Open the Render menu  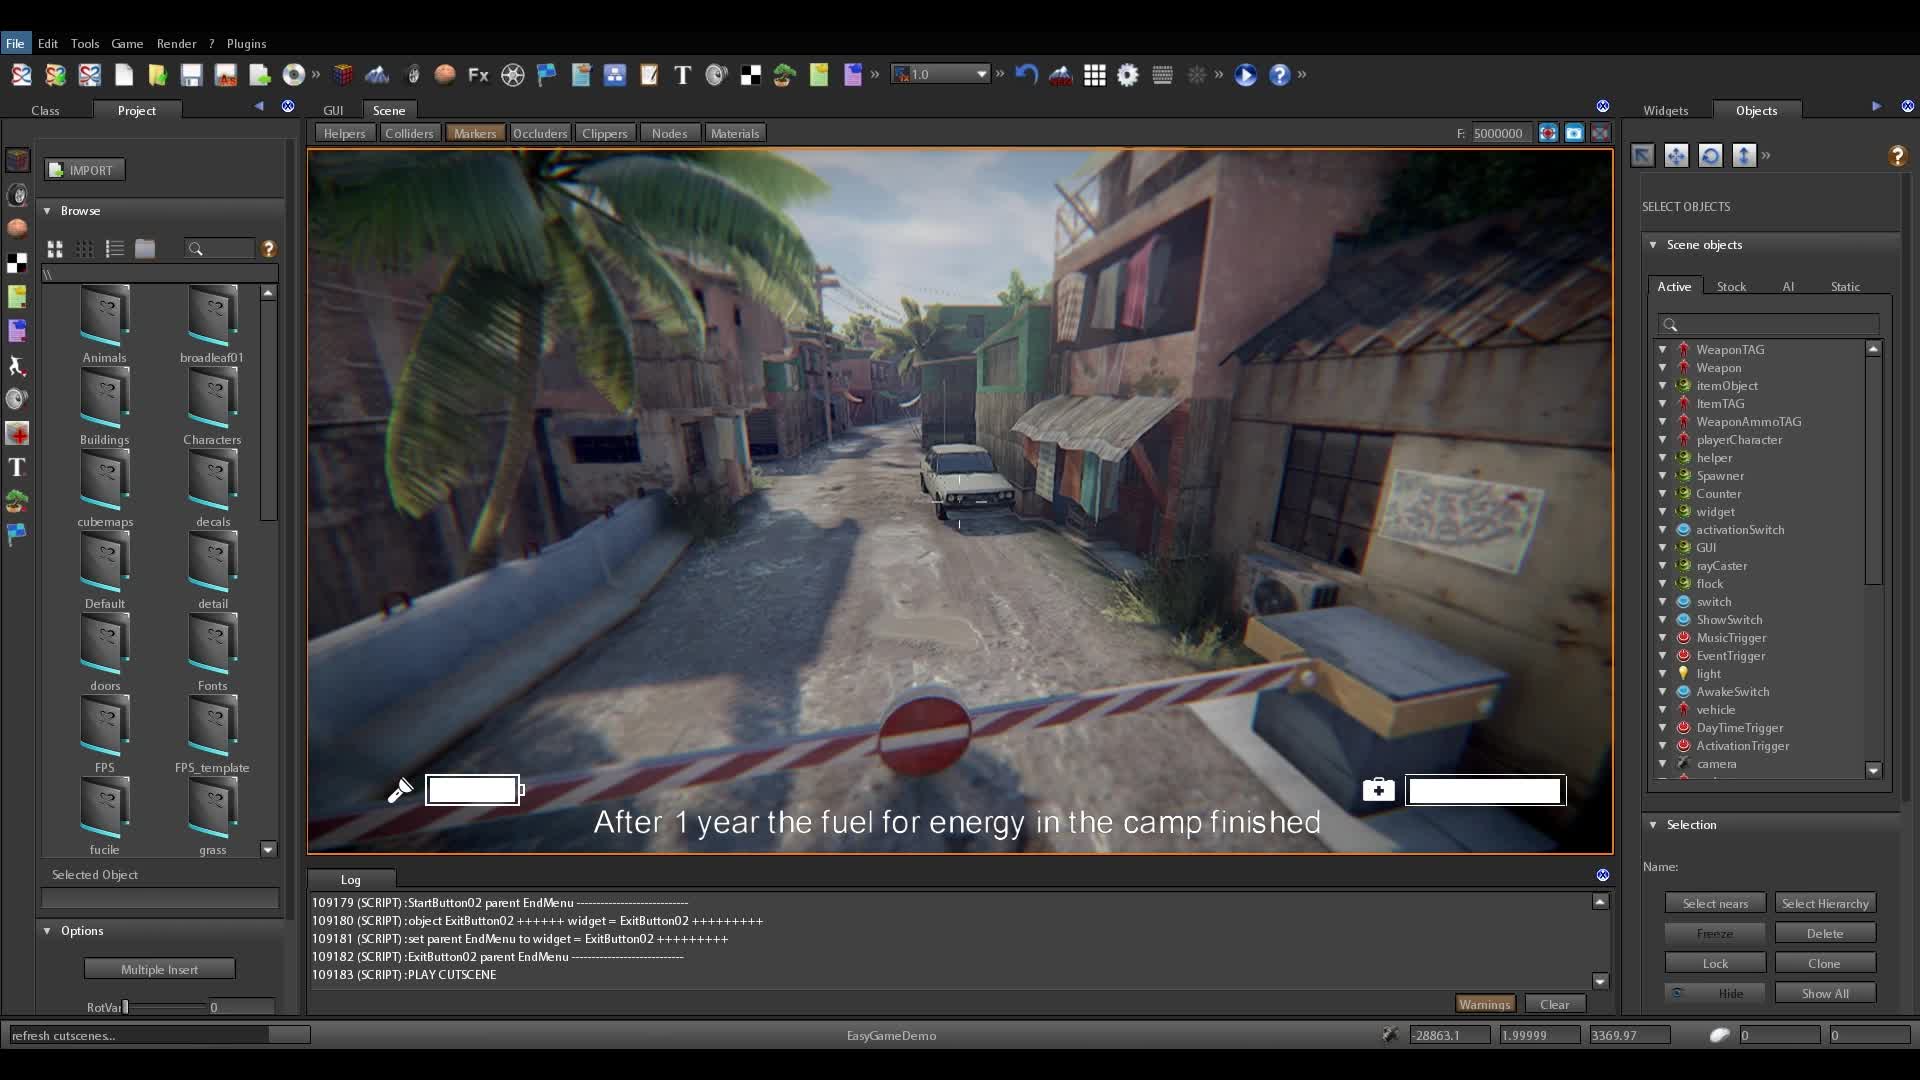coord(176,43)
